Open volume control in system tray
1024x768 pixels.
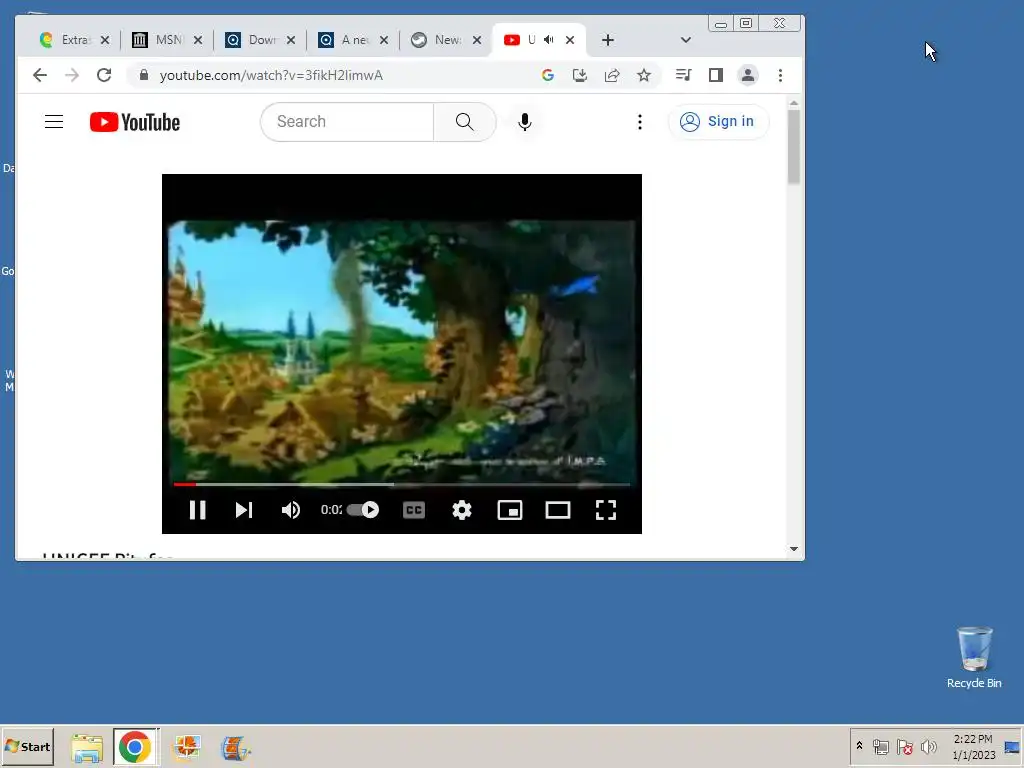pos(928,746)
